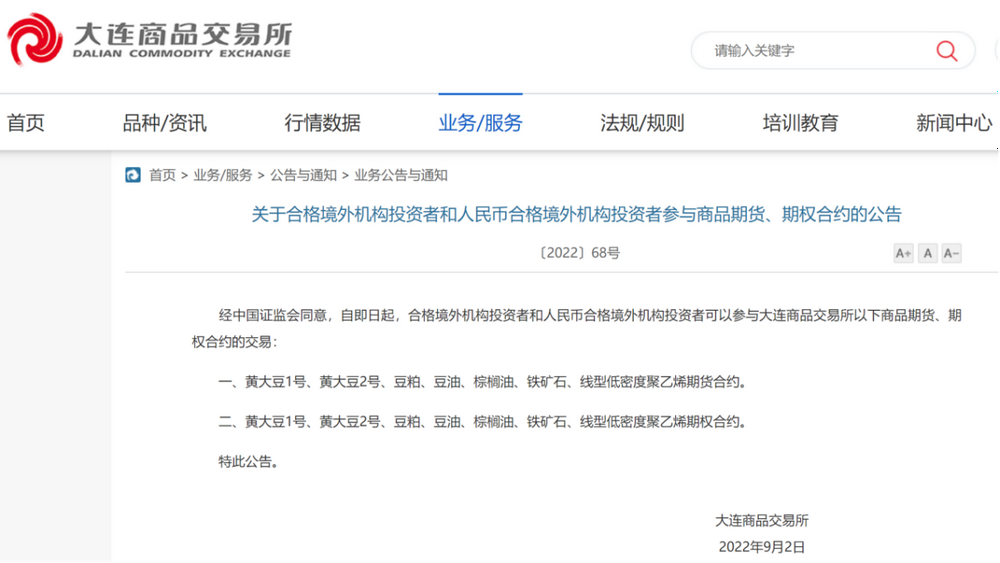
Task: Decrease font size with A- button
Action: 951,253
